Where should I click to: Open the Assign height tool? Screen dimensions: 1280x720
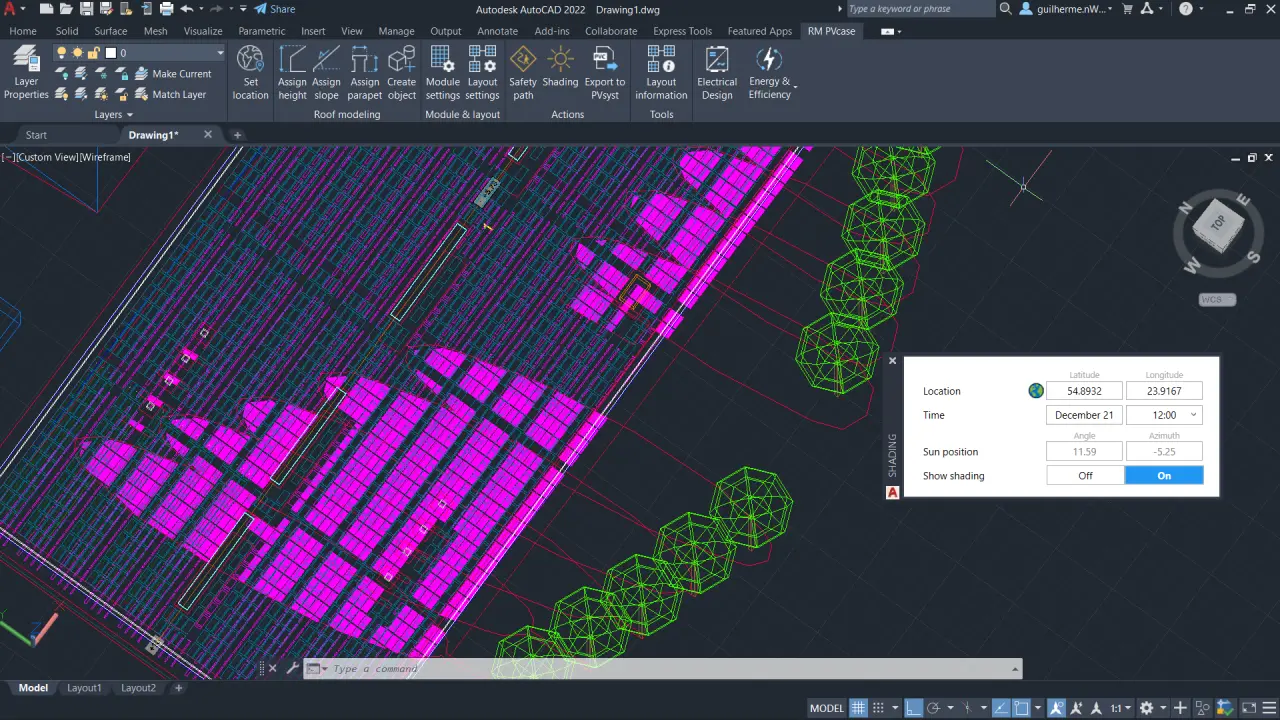click(292, 72)
